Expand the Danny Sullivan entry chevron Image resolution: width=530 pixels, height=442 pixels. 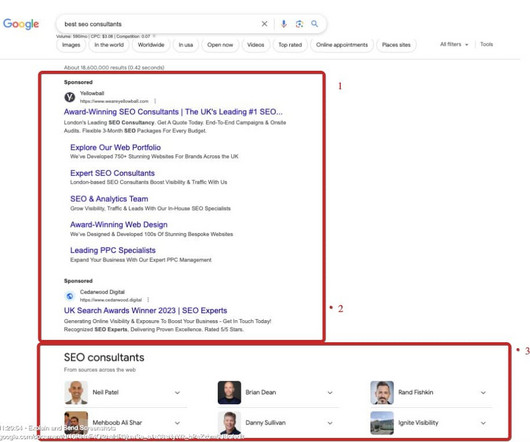(330, 423)
